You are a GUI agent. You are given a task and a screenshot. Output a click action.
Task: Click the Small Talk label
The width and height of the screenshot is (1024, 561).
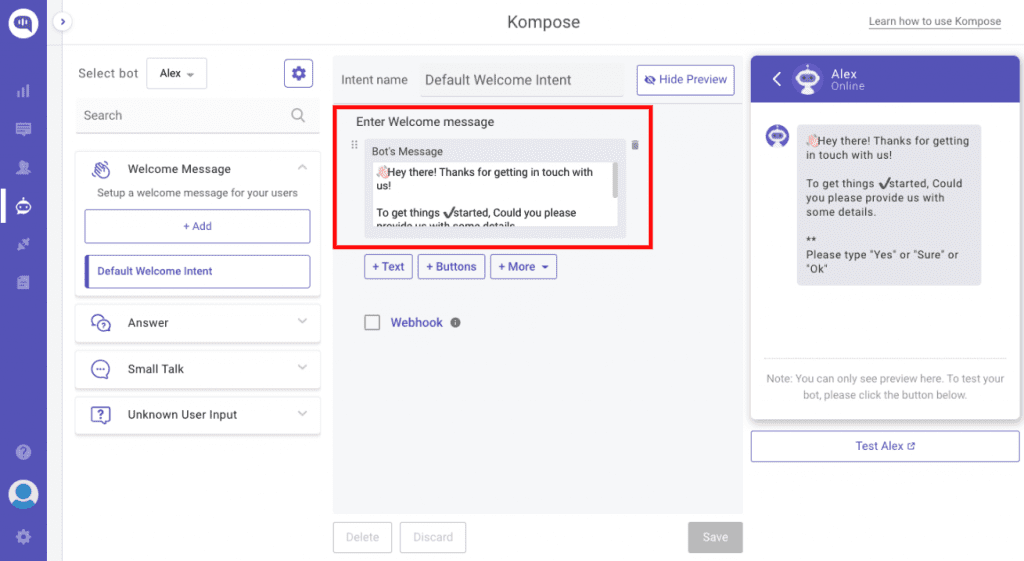point(155,369)
